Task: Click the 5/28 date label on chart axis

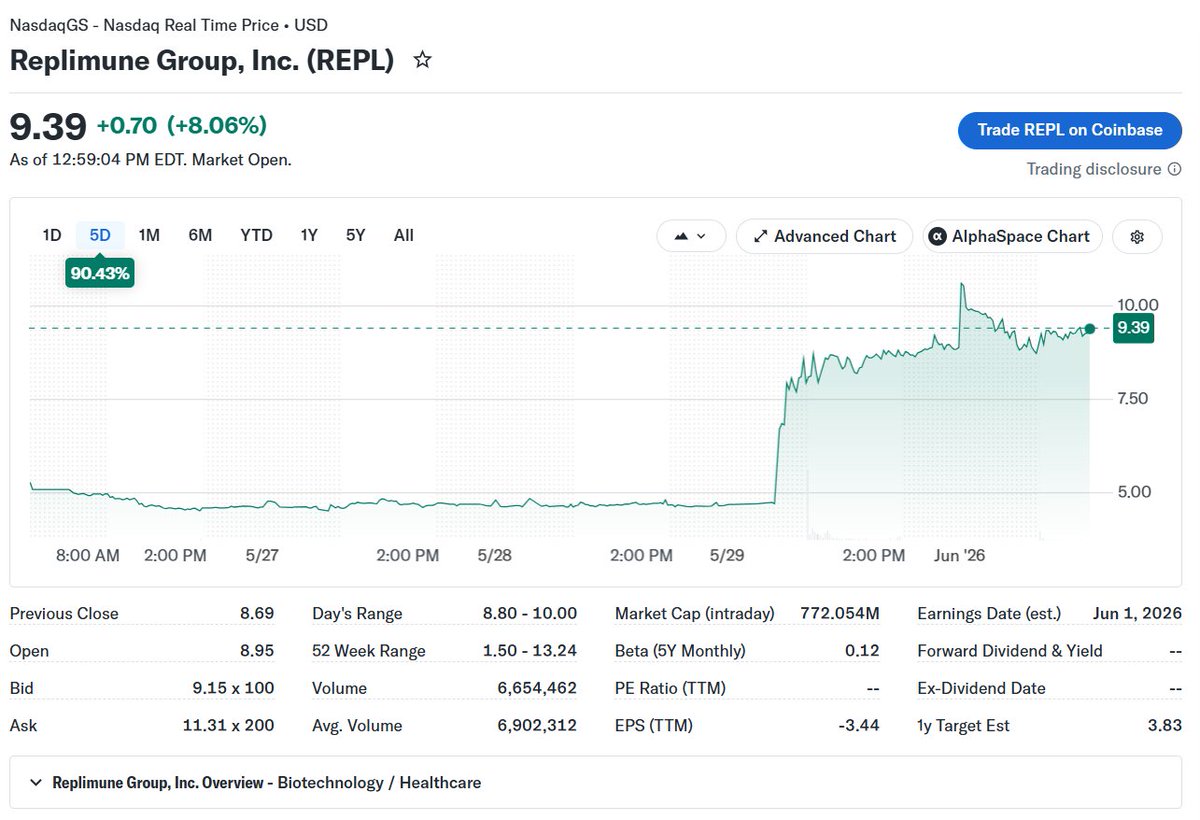Action: (494, 555)
